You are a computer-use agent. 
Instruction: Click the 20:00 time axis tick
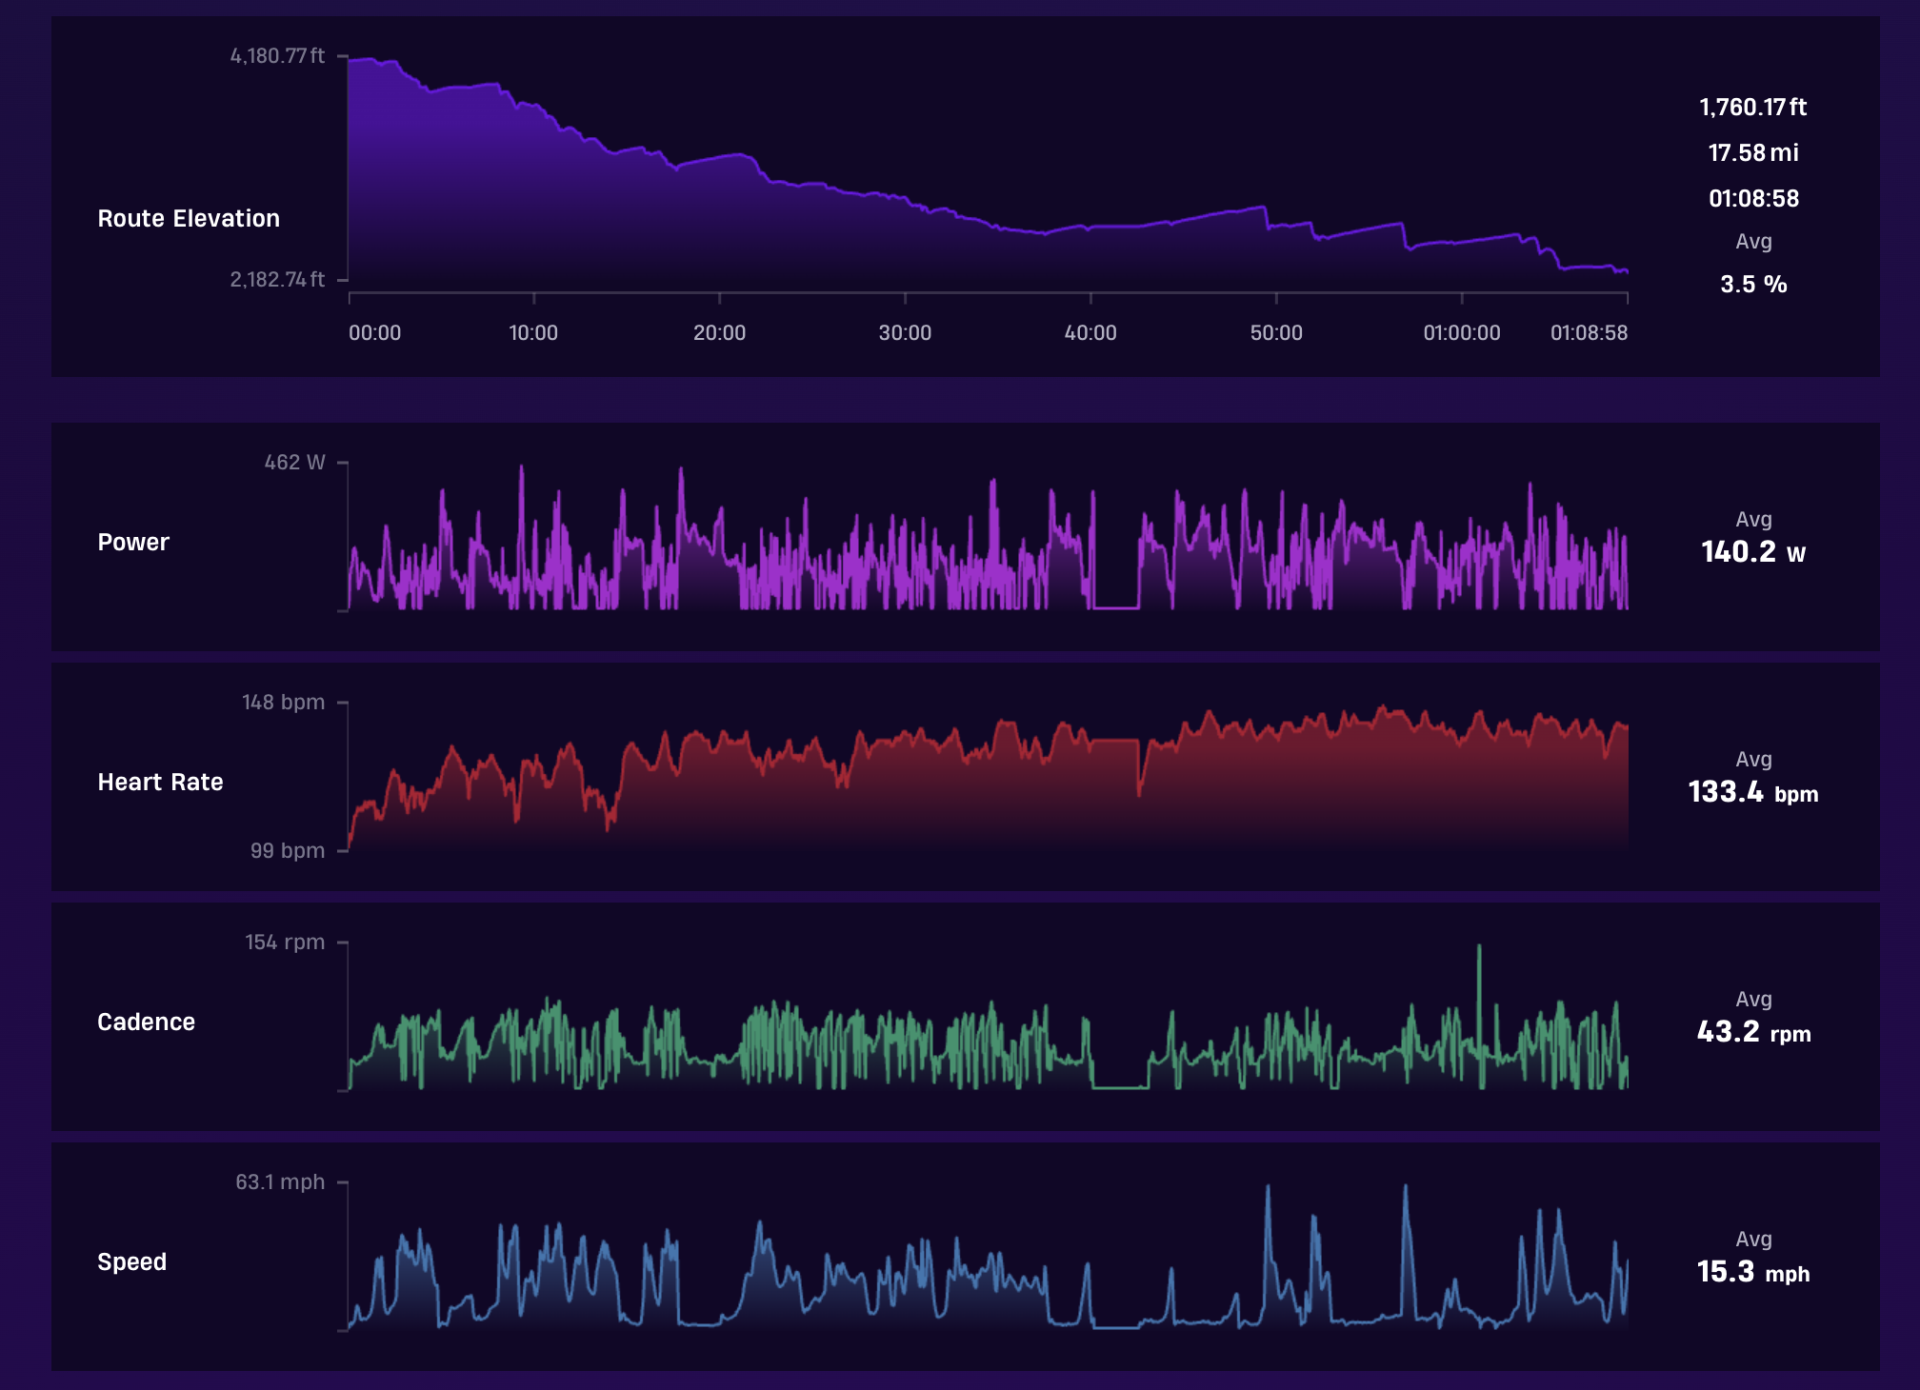point(719,333)
